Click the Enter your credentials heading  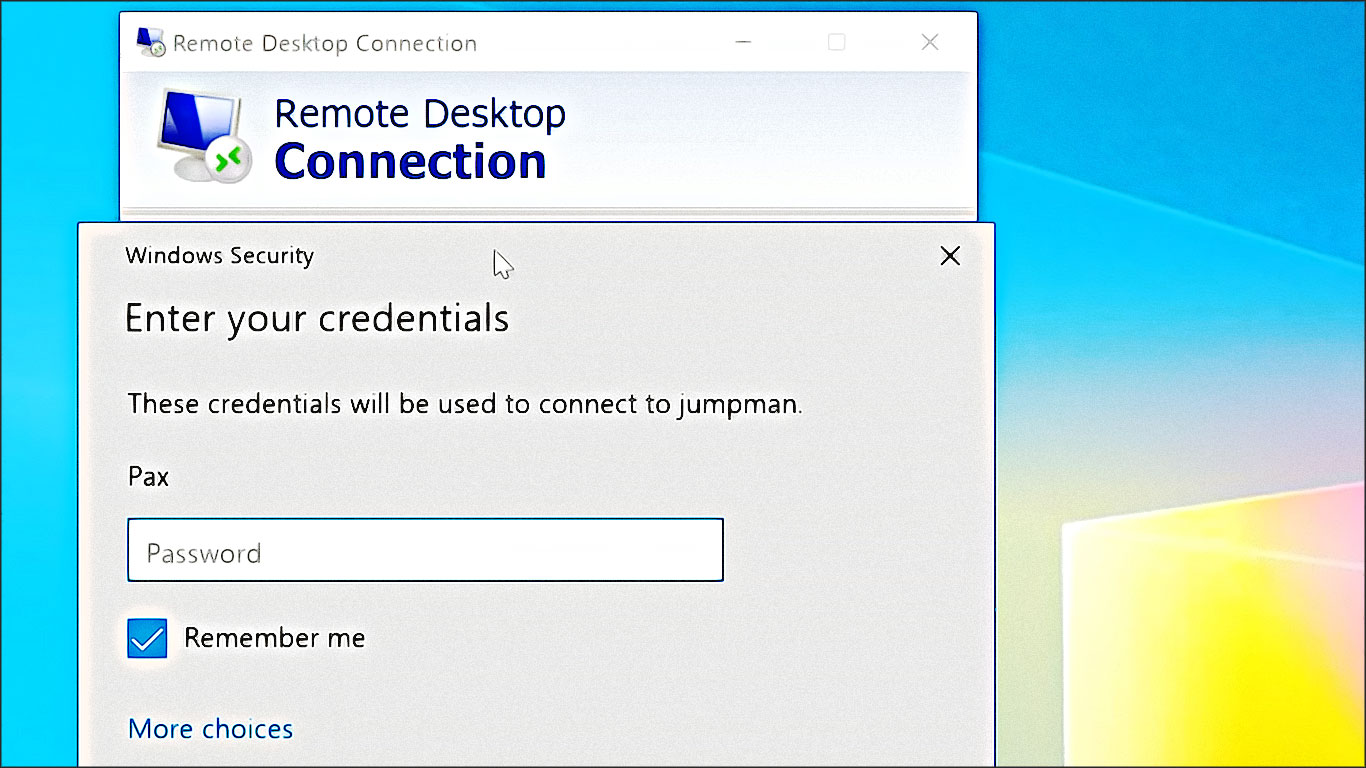317,318
